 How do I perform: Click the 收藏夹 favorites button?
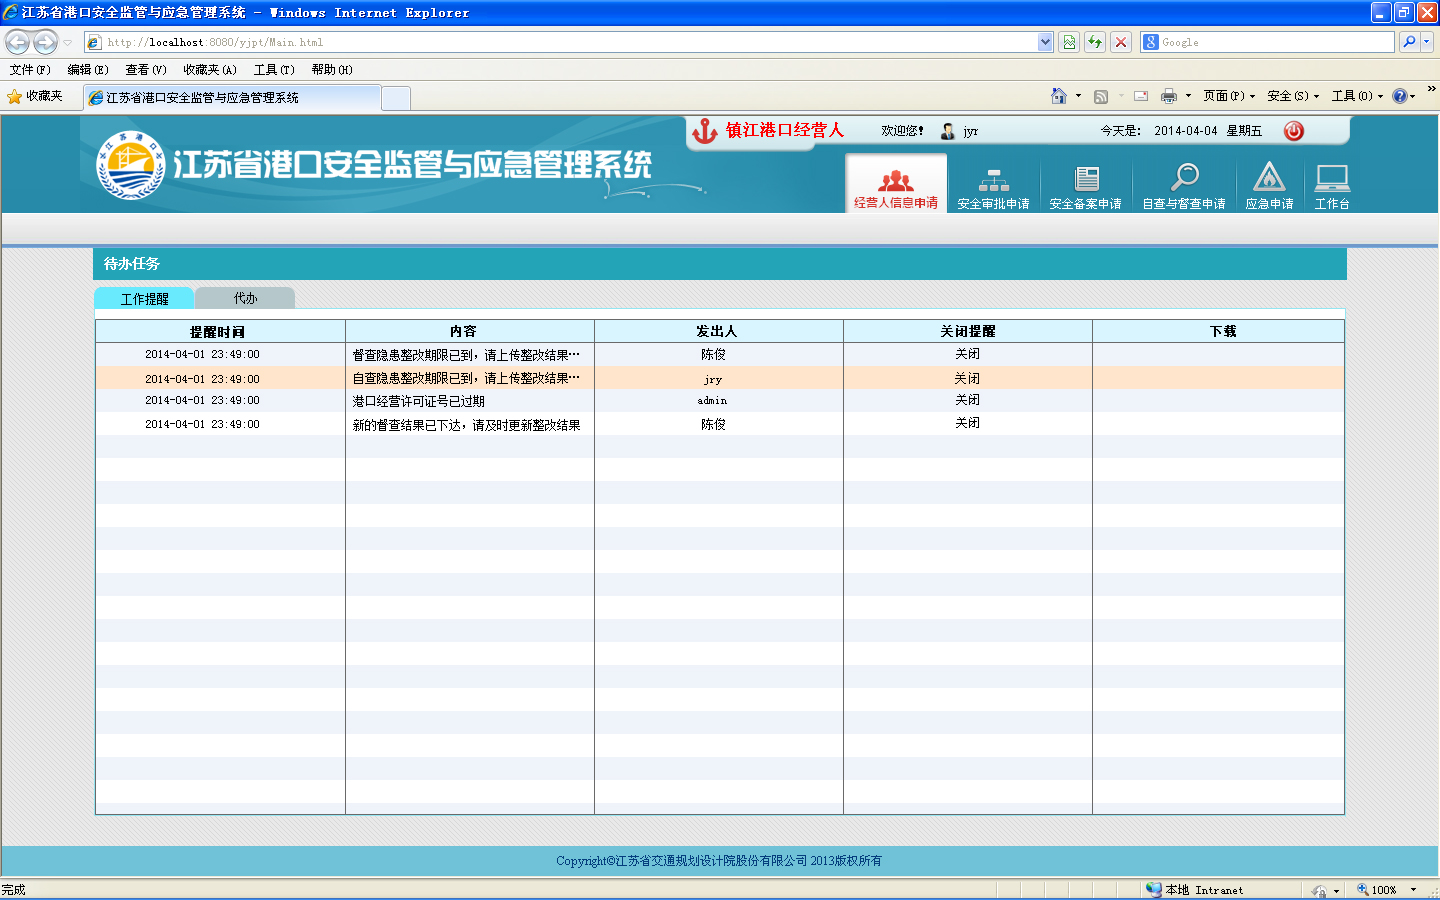(x=35, y=96)
